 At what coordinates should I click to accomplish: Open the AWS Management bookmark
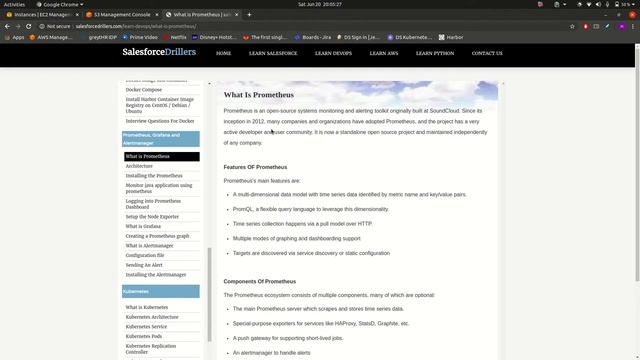coord(51,37)
